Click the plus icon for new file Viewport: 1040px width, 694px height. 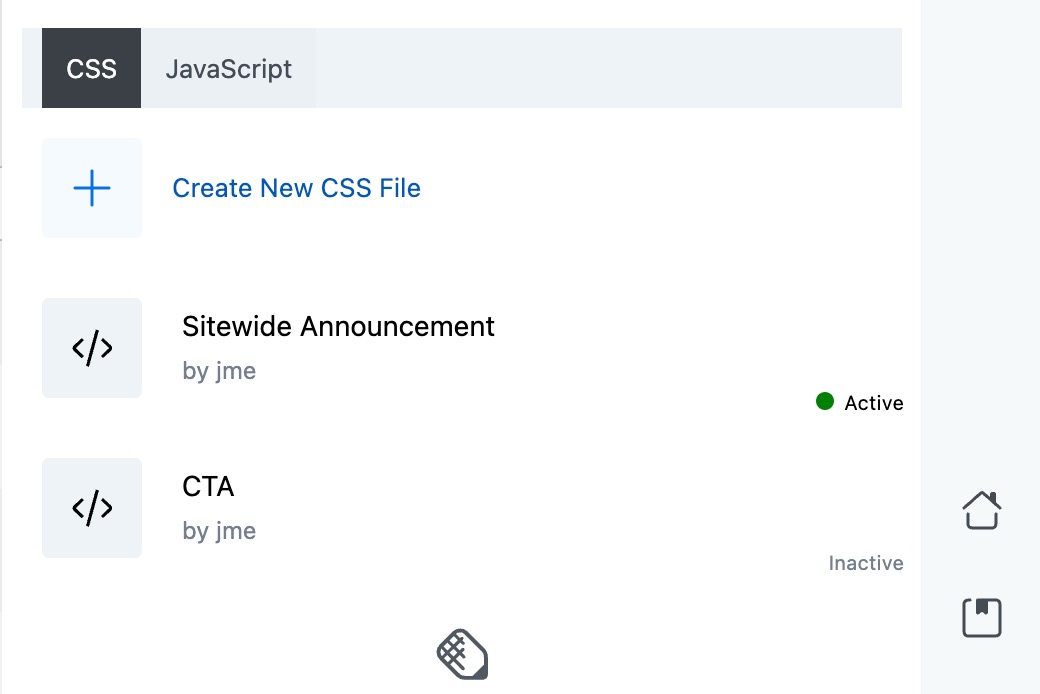click(92, 188)
